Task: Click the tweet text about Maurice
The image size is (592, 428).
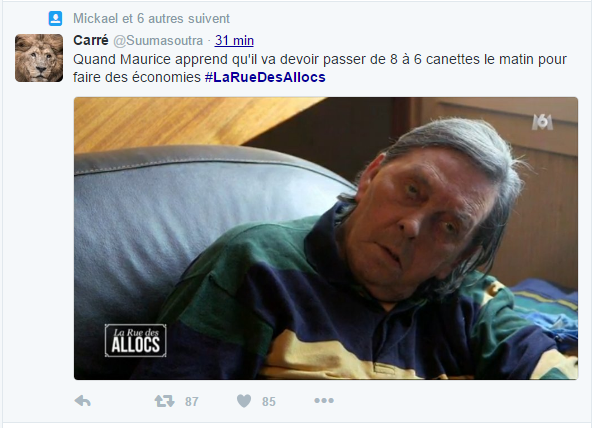Action: (320, 68)
